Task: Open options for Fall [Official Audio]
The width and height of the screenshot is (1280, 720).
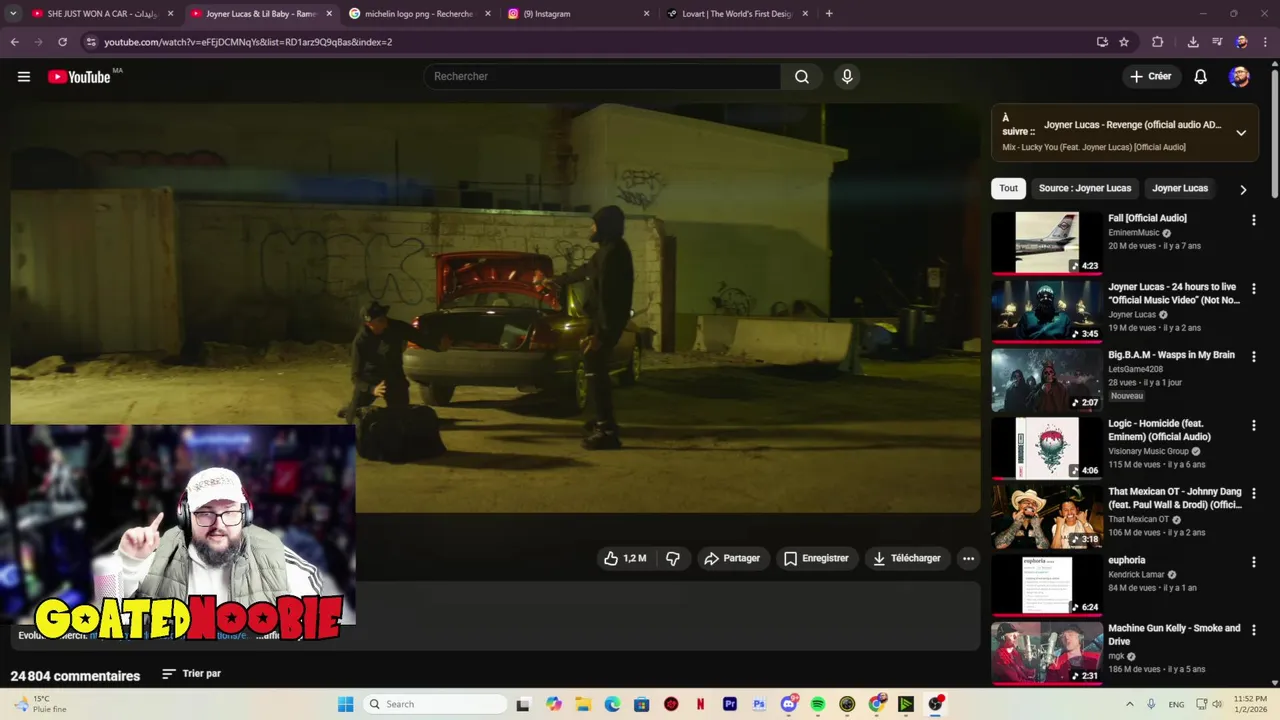Action: tap(1254, 220)
